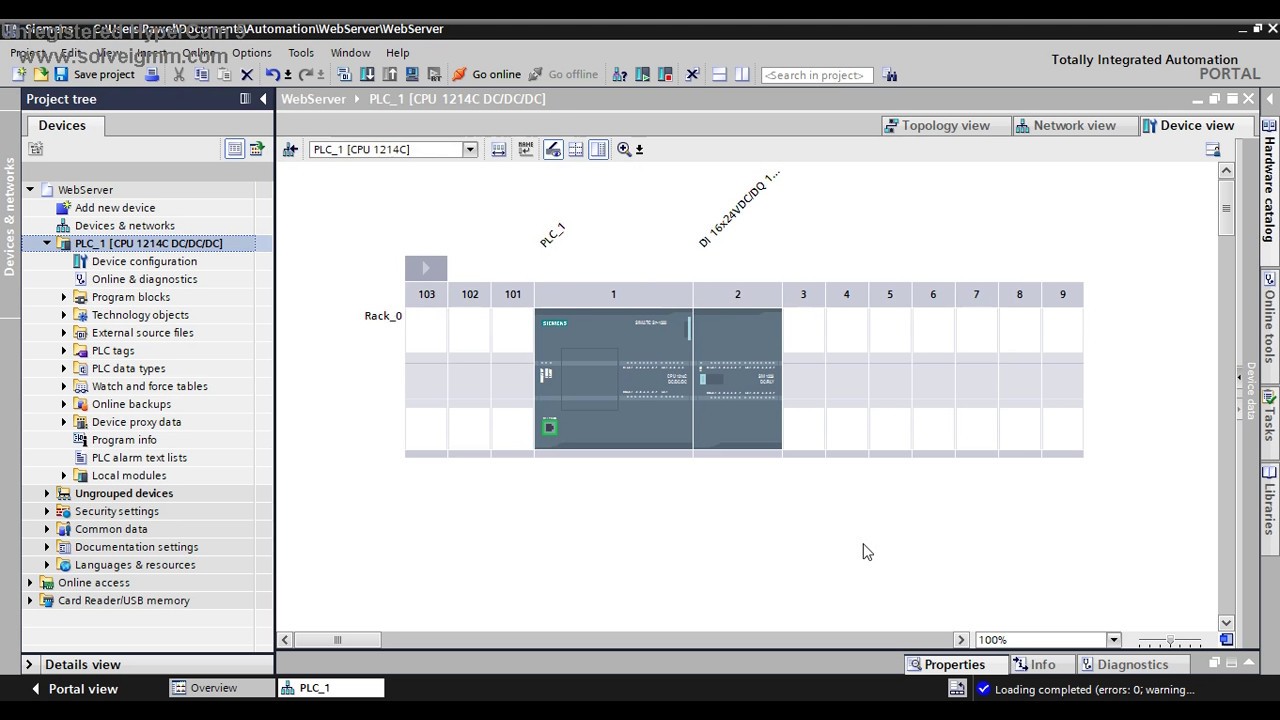Open Device configuration in the tree
Viewport: 1280px width, 720px height.
(x=144, y=261)
